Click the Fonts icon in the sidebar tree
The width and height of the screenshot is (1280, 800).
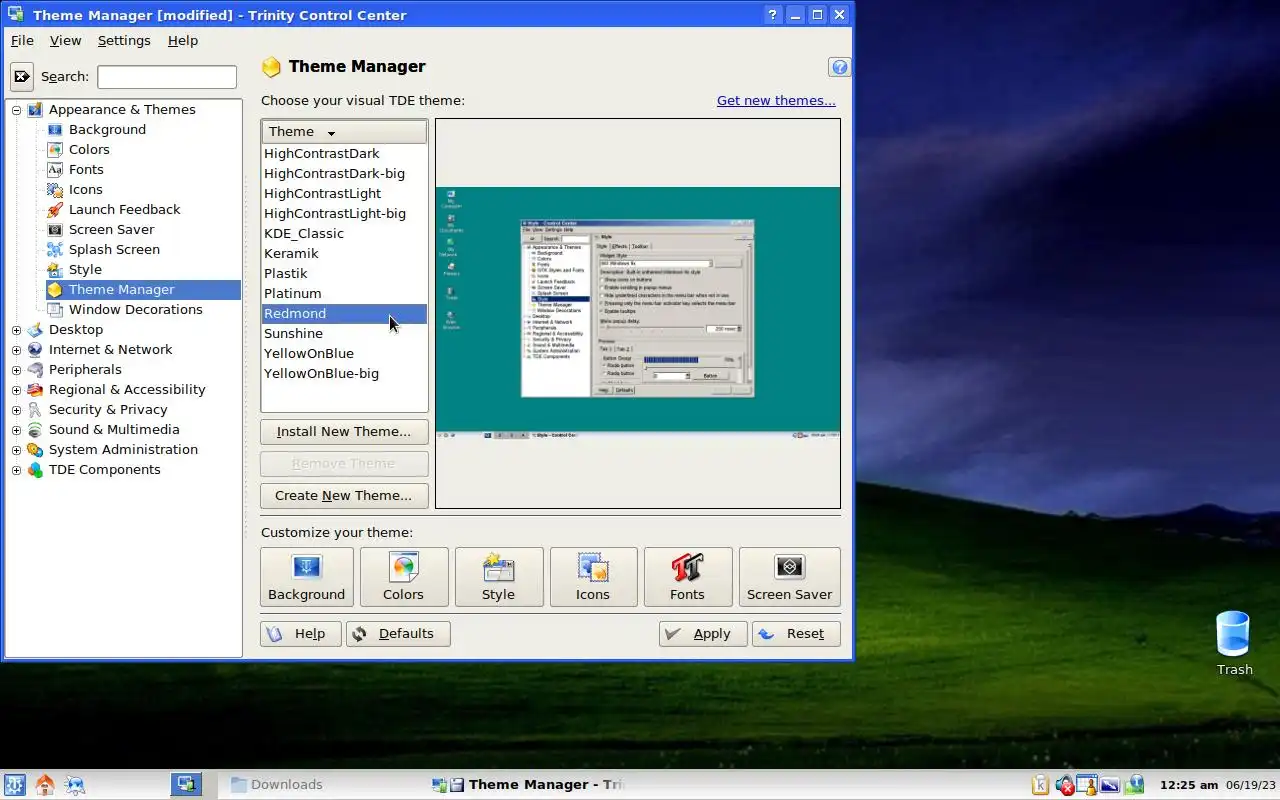click(x=55, y=169)
